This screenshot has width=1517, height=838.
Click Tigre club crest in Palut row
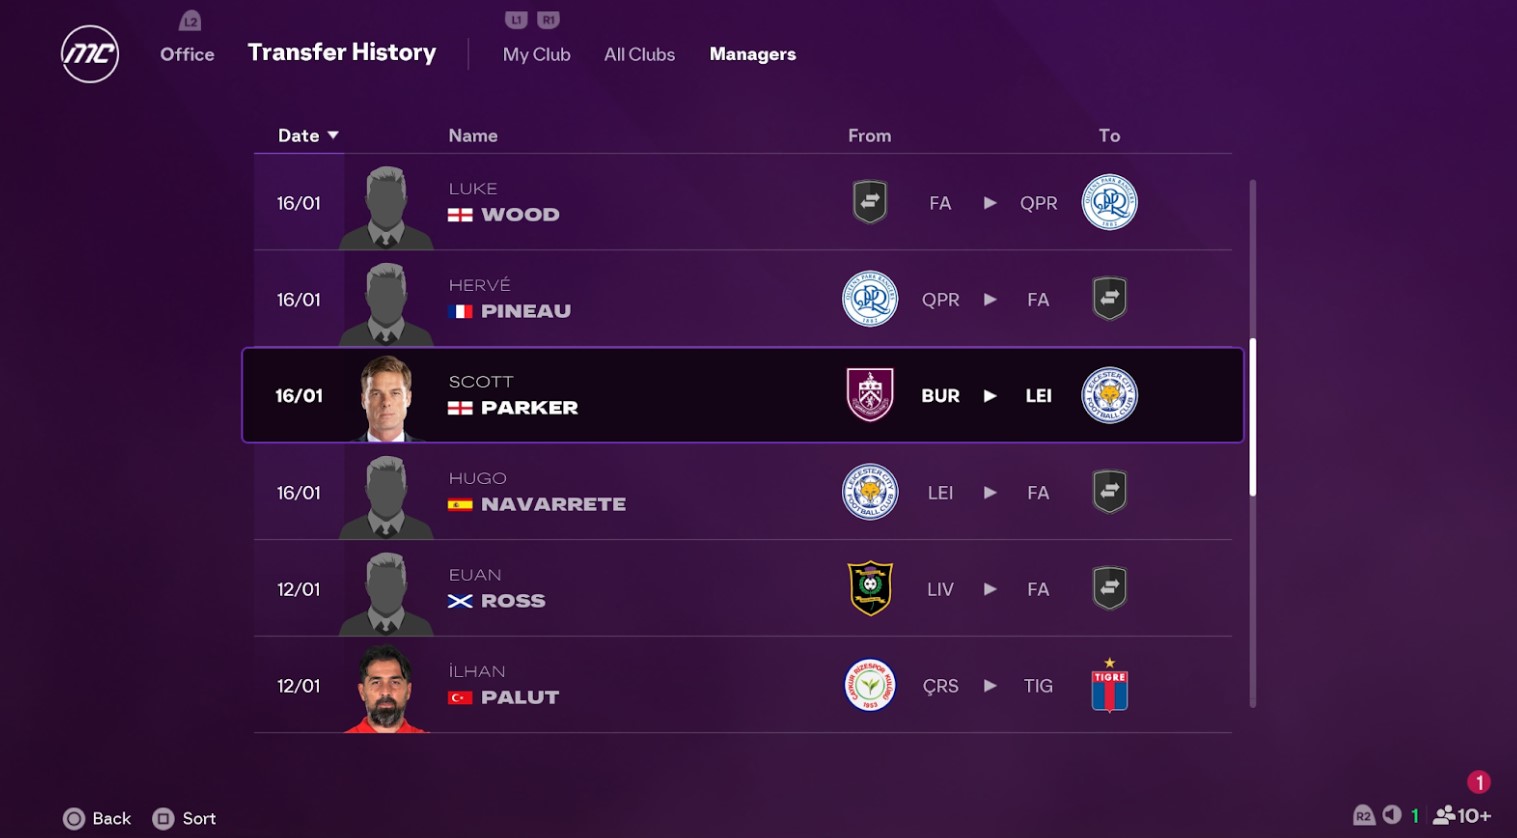[x=1109, y=688]
